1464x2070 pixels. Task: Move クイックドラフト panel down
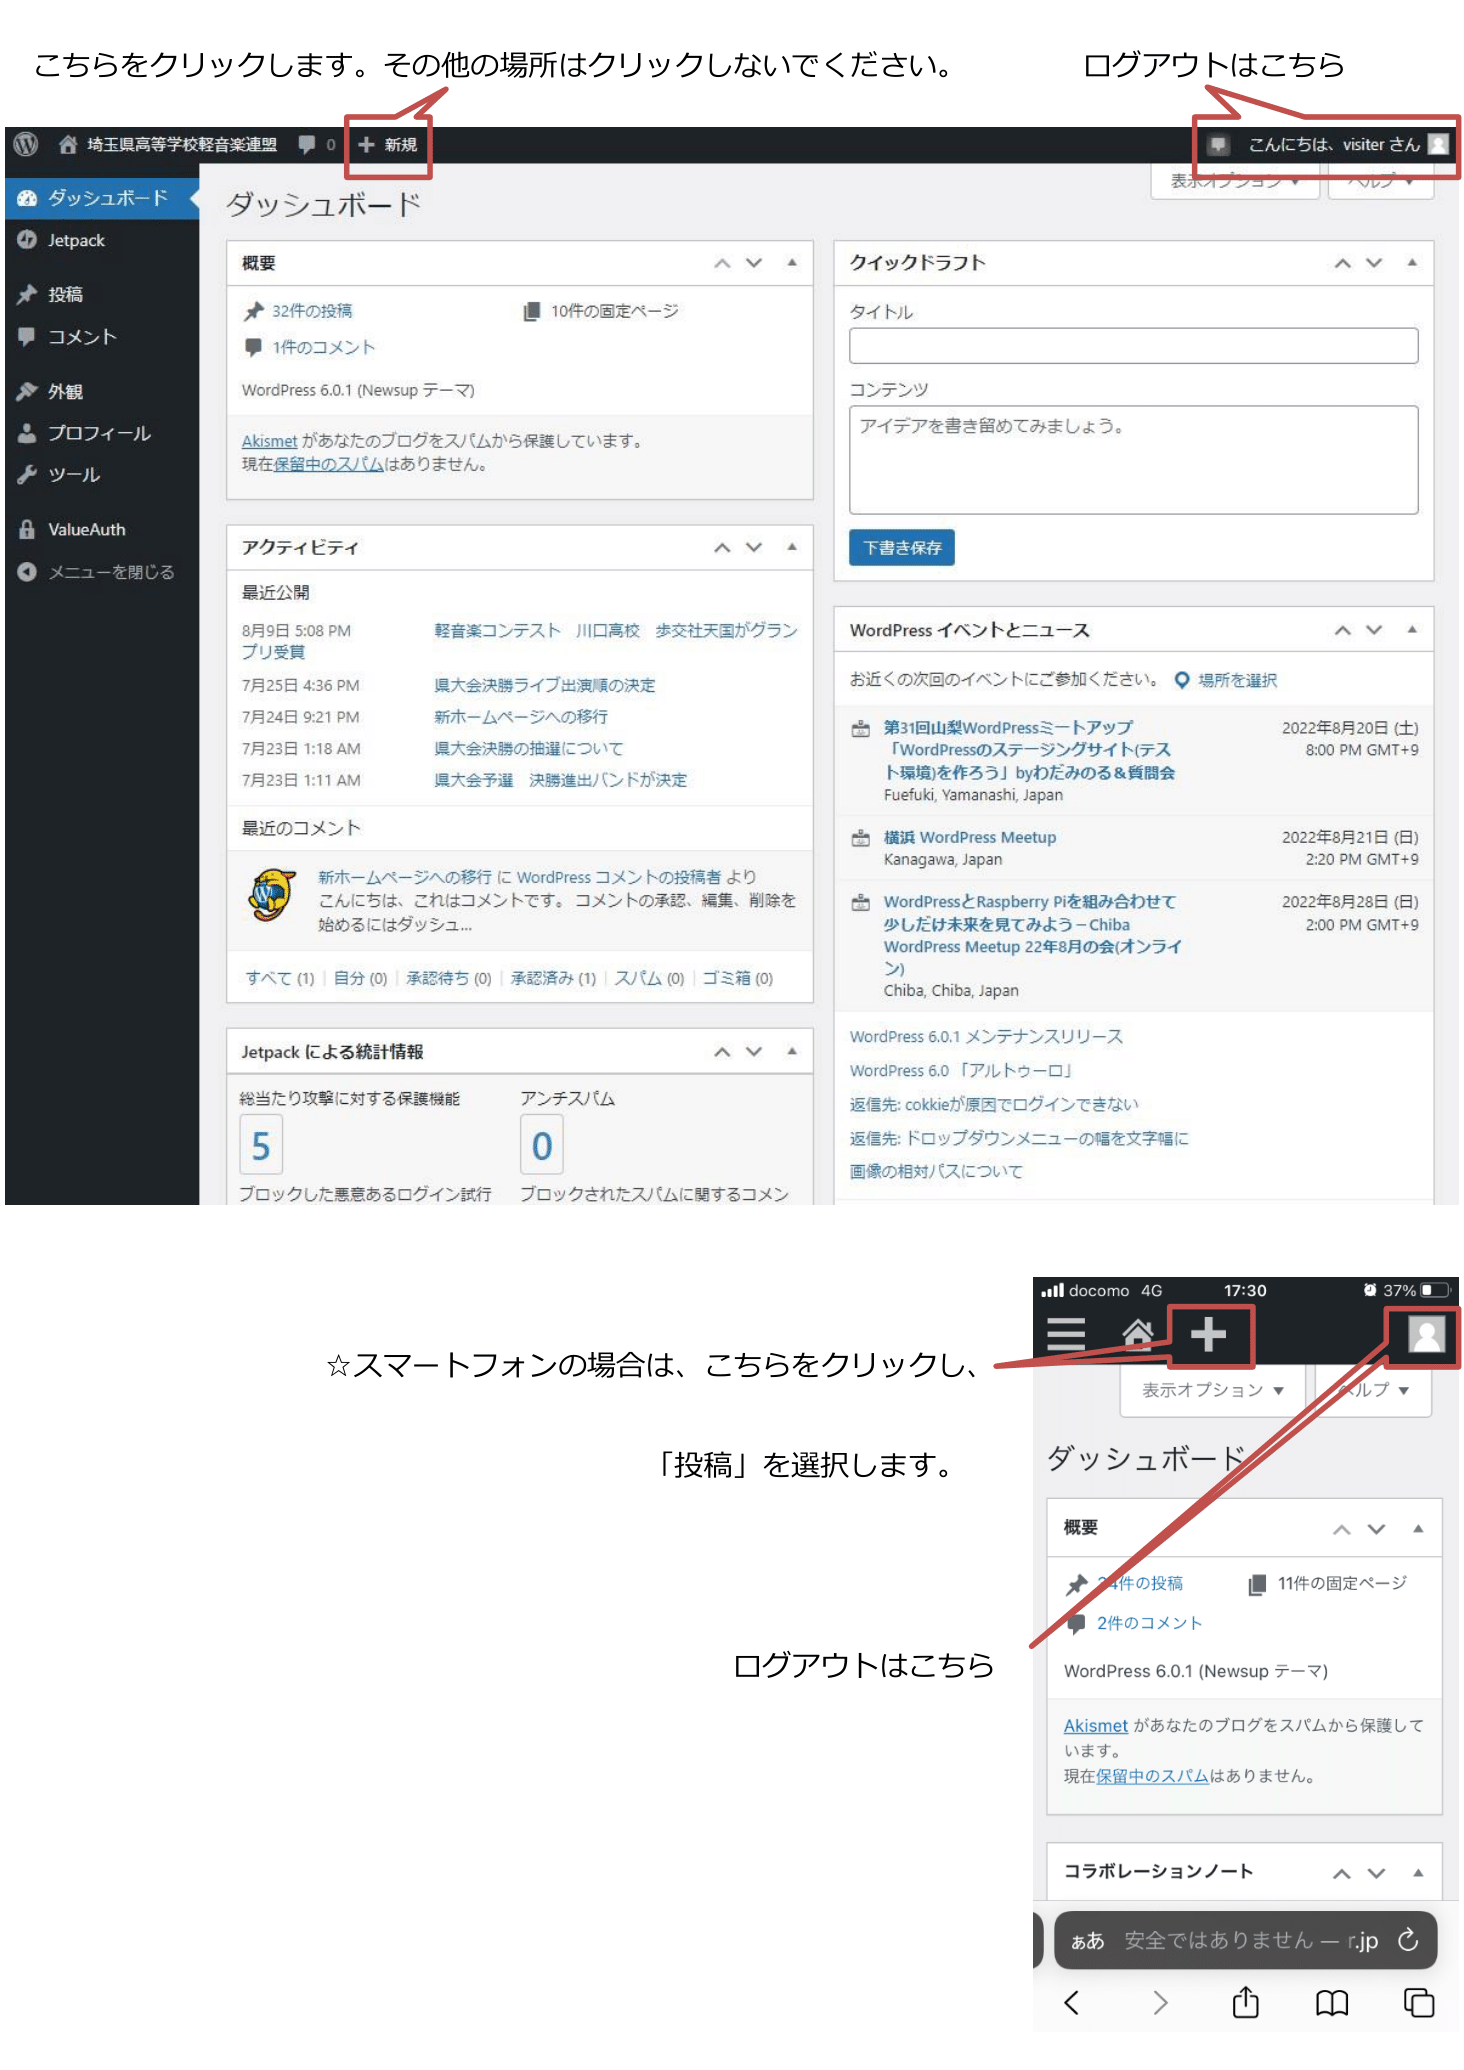tap(1374, 263)
